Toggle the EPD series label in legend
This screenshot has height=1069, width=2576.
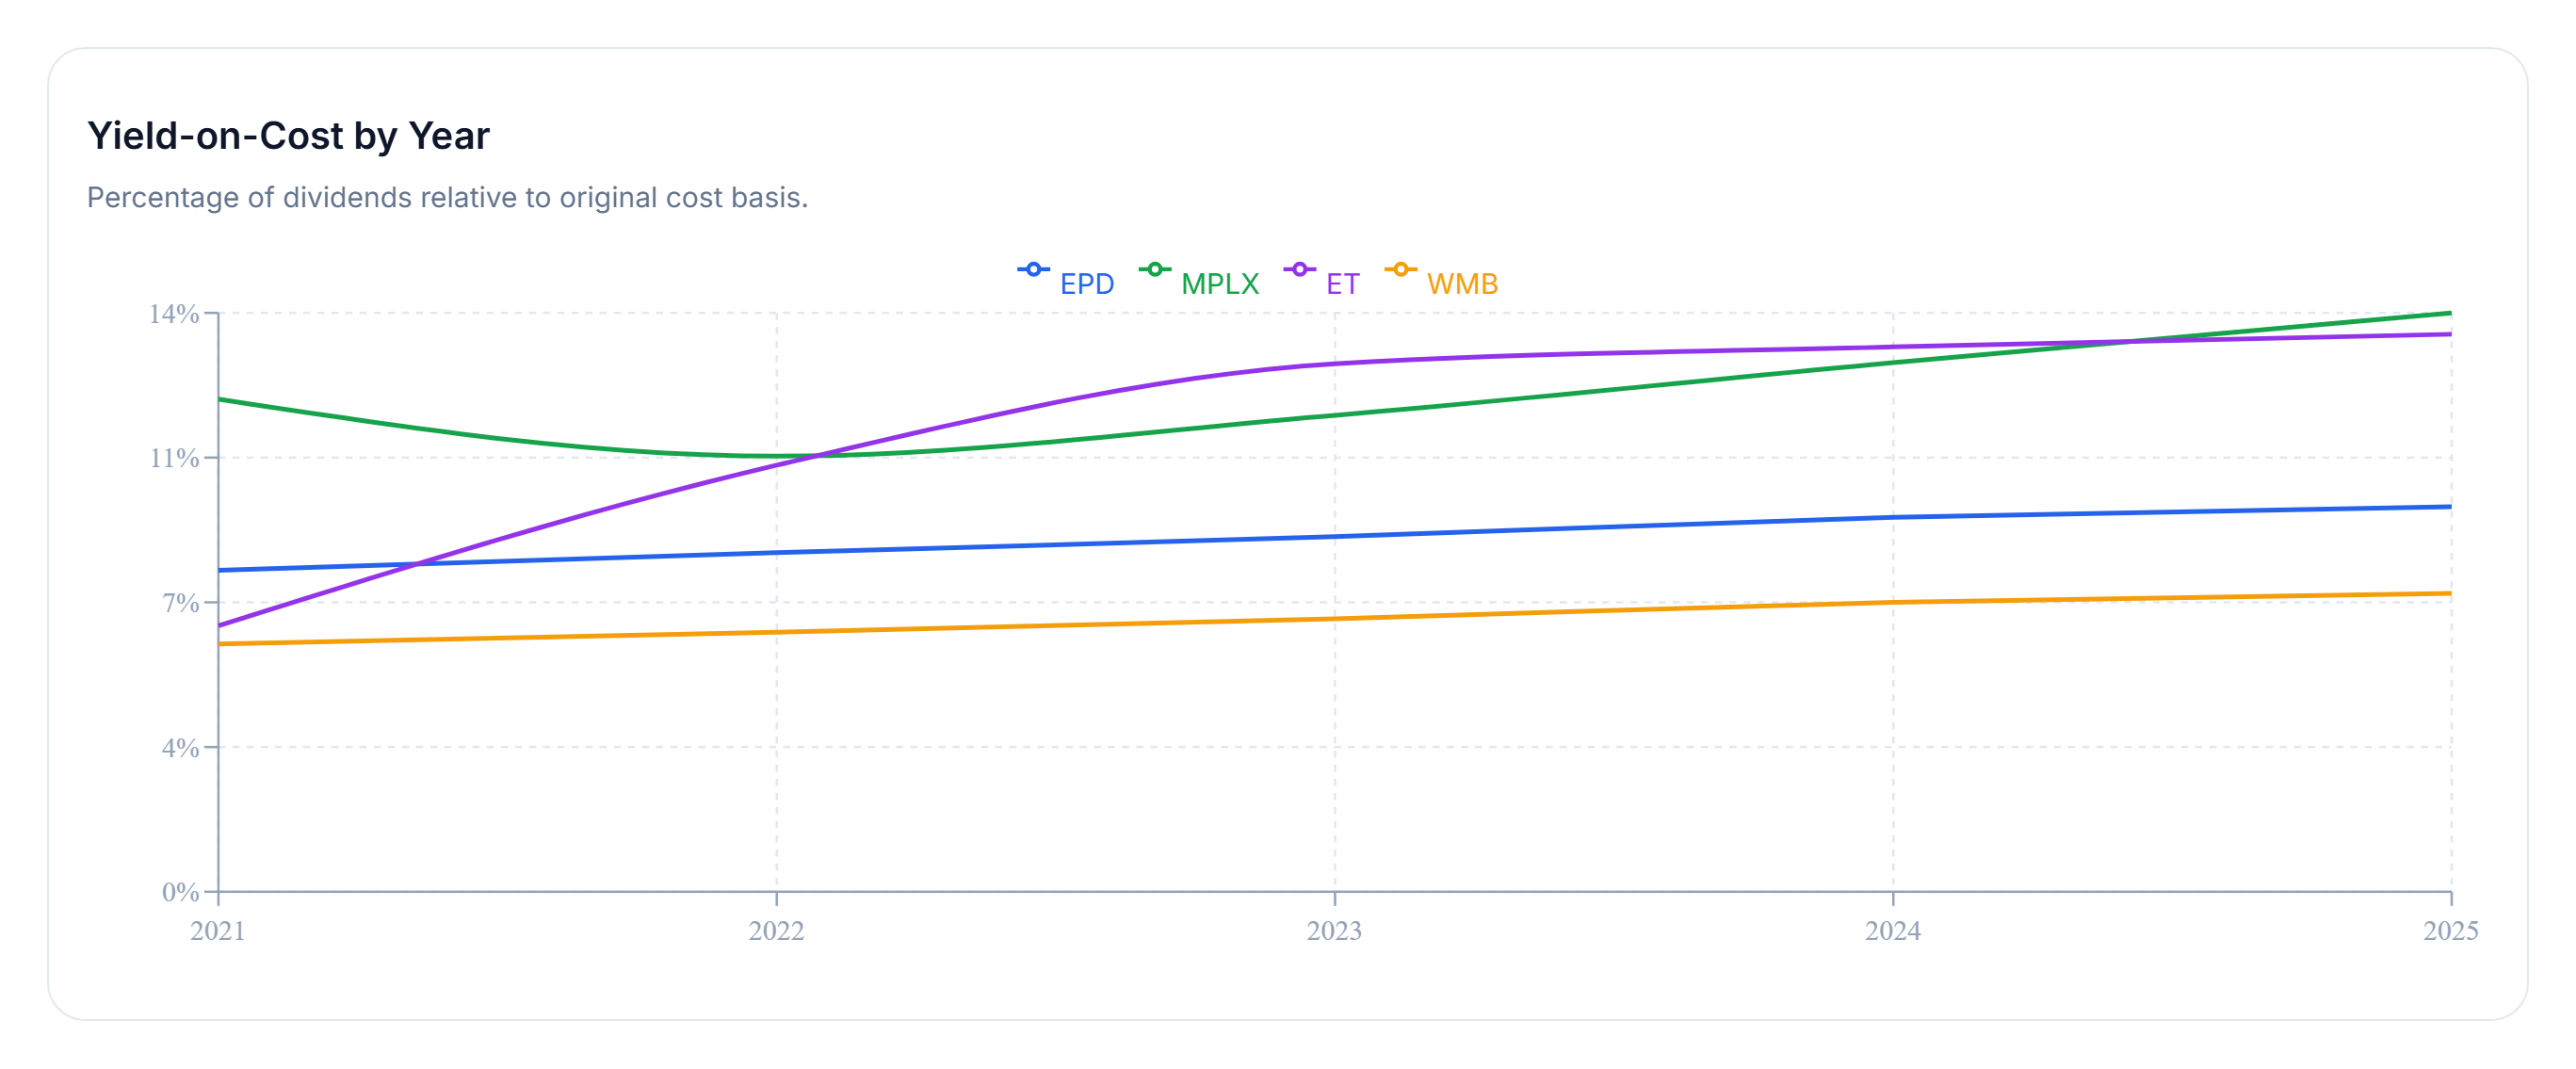pyautogui.click(x=1086, y=284)
